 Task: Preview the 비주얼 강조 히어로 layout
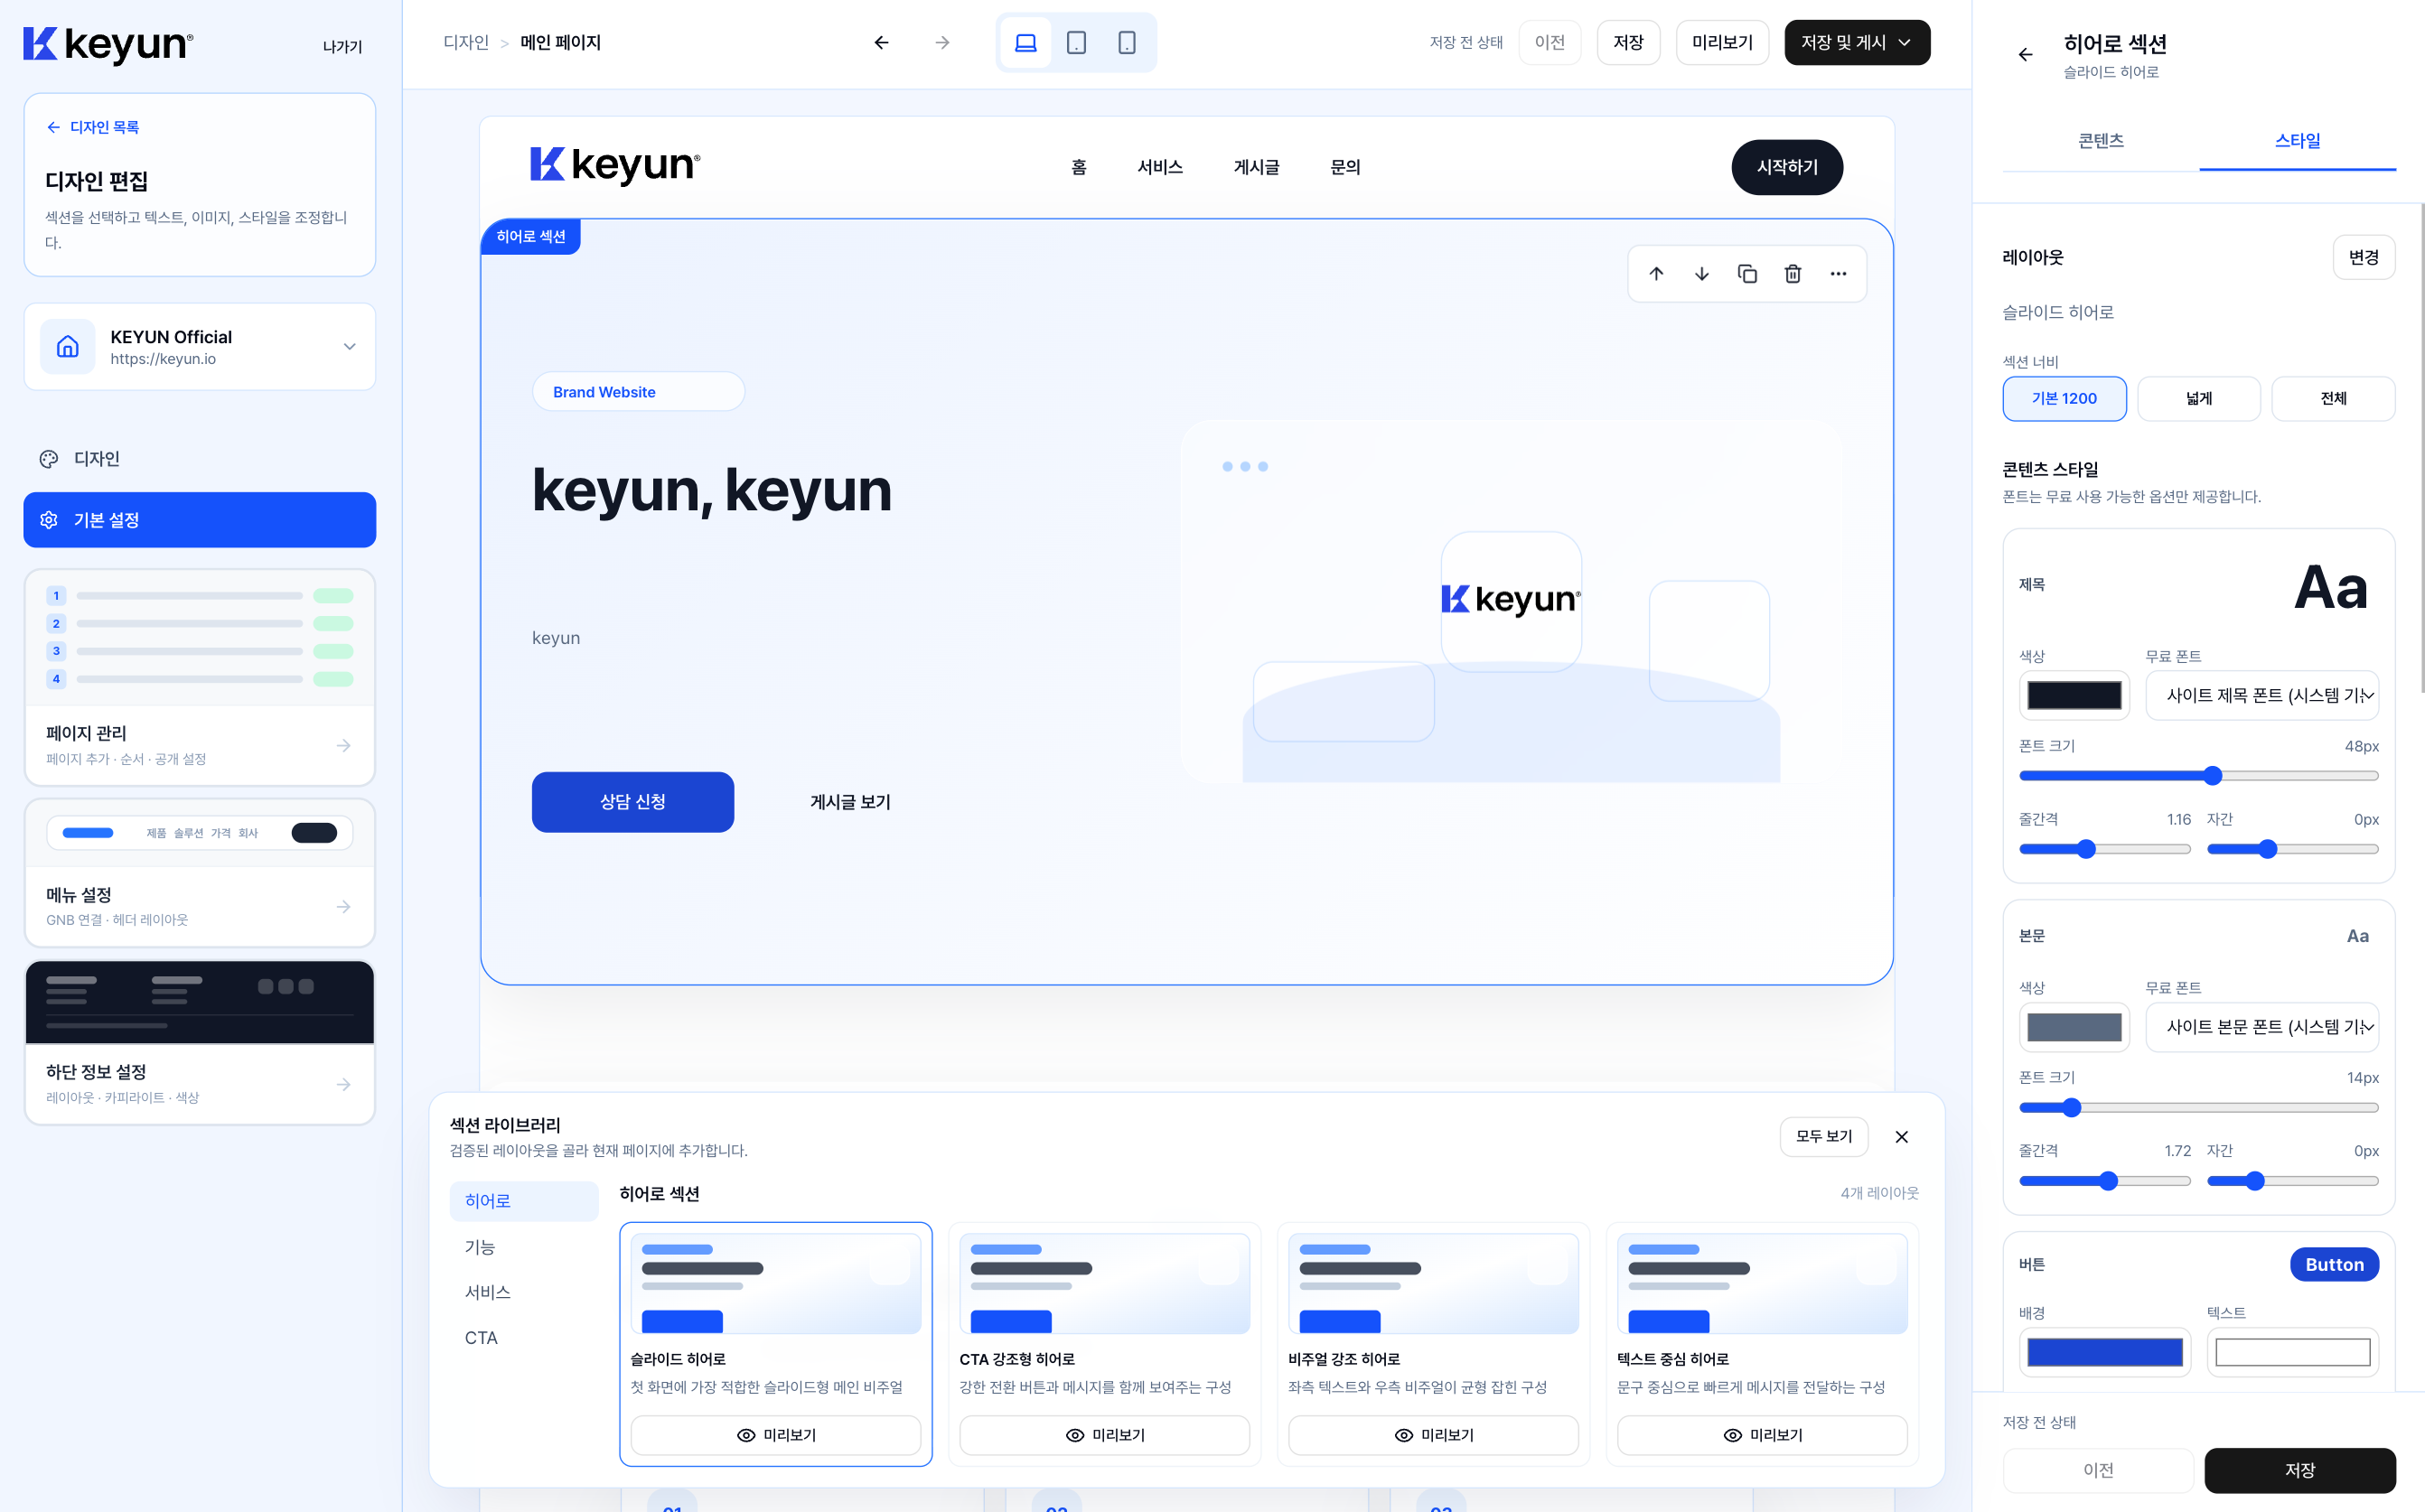(1434, 1435)
